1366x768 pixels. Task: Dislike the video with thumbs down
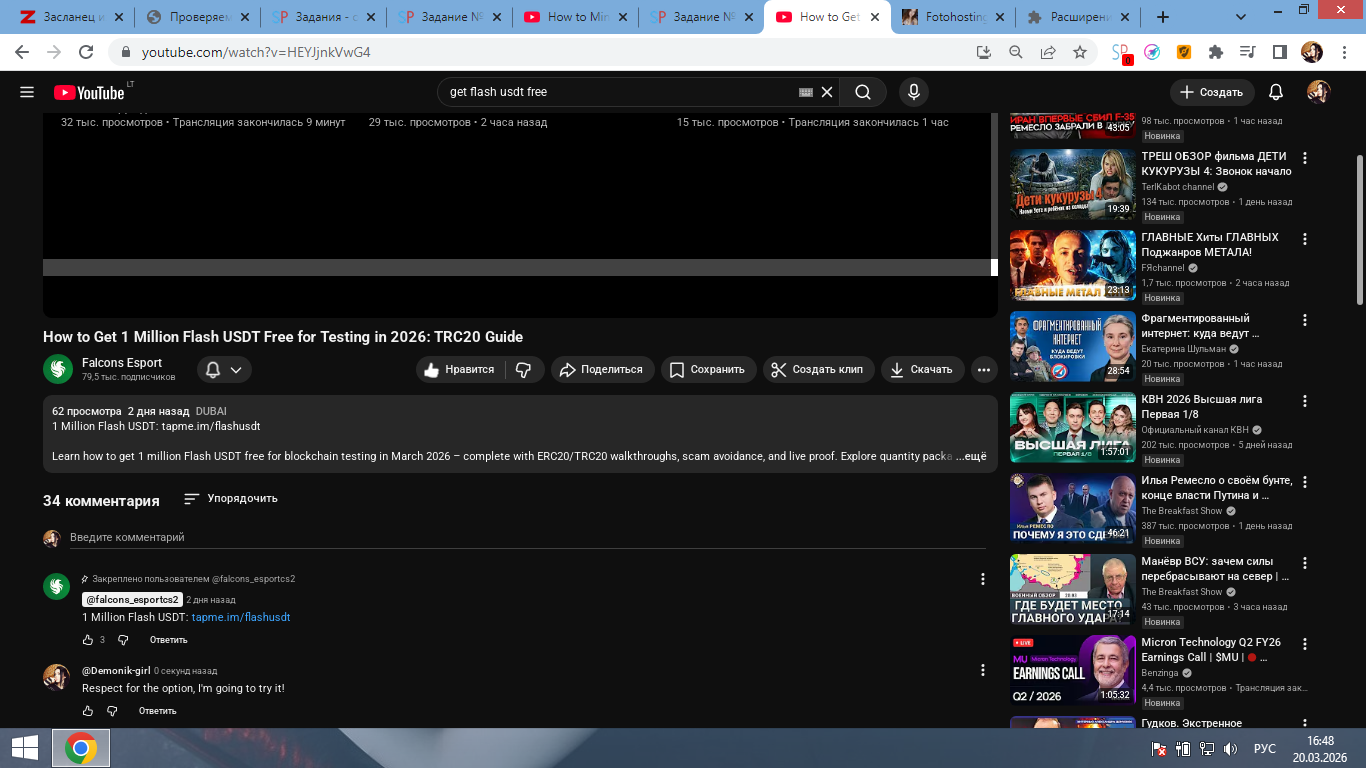525,370
